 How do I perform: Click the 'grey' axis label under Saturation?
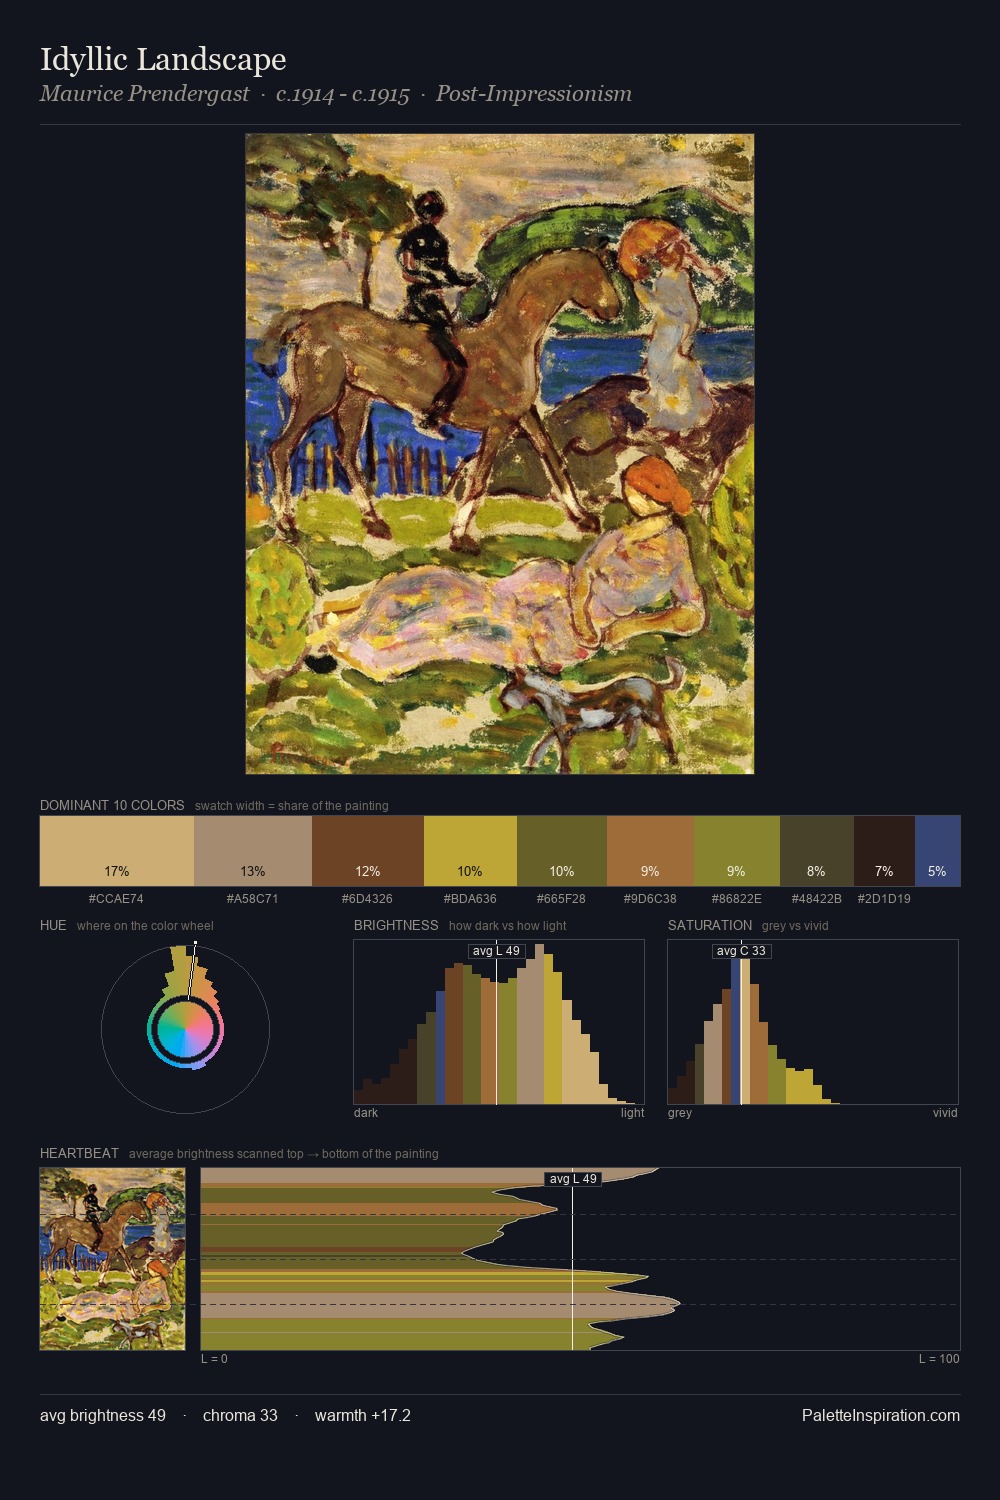(680, 1113)
